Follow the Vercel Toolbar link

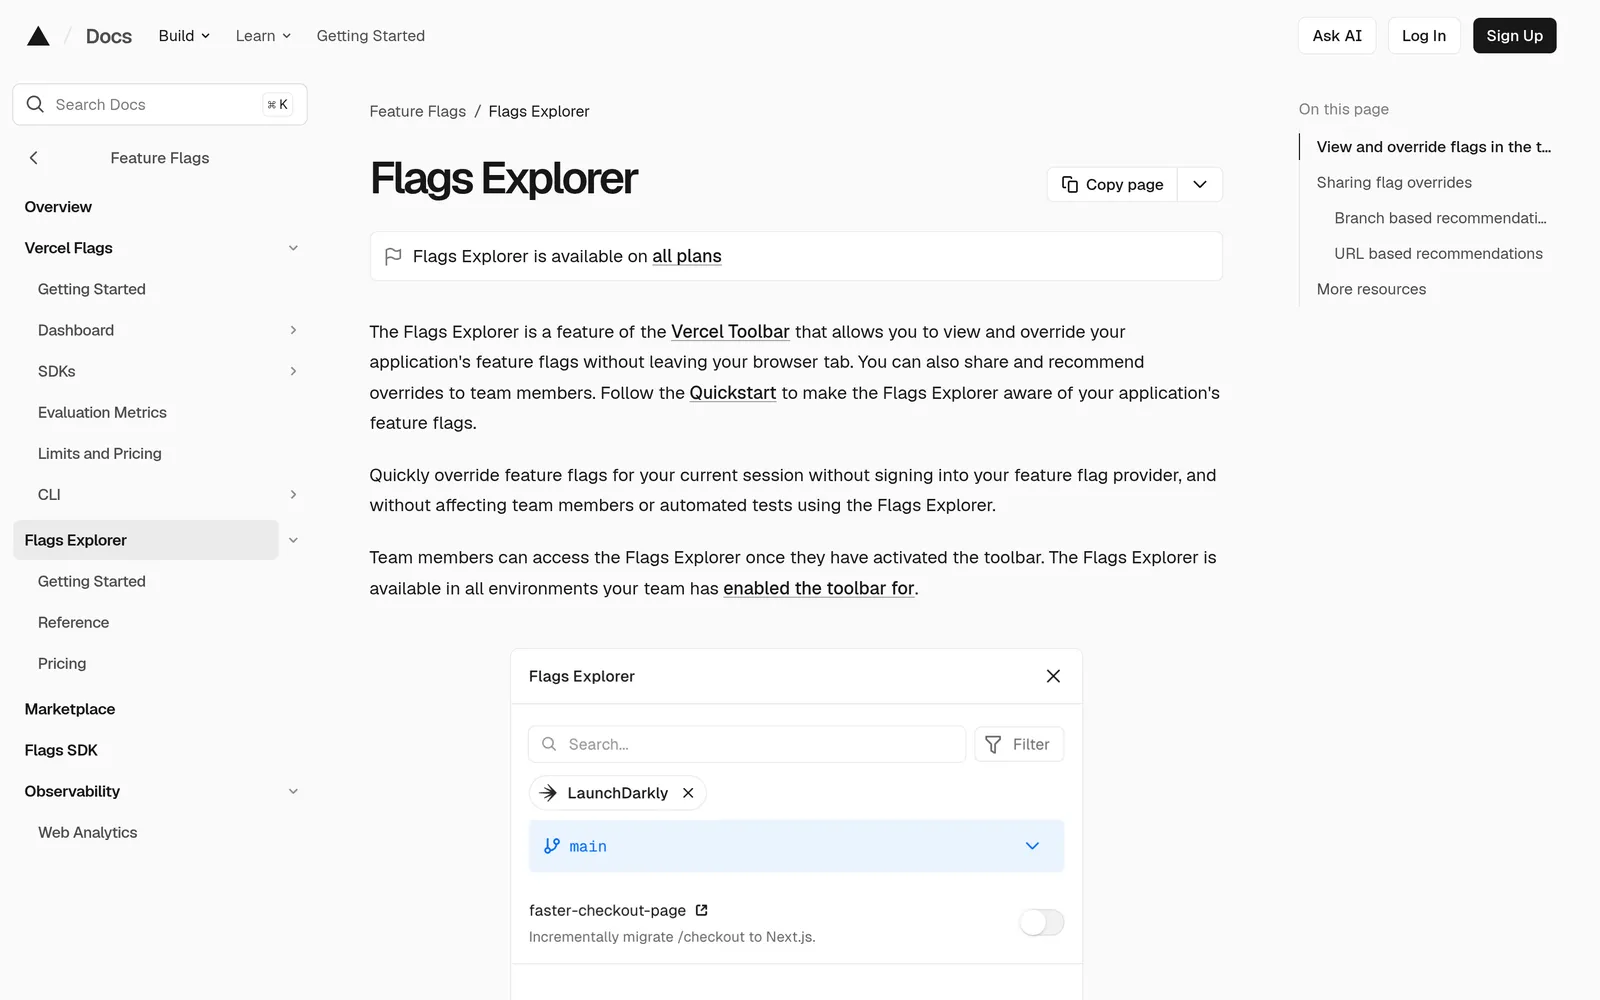point(730,332)
